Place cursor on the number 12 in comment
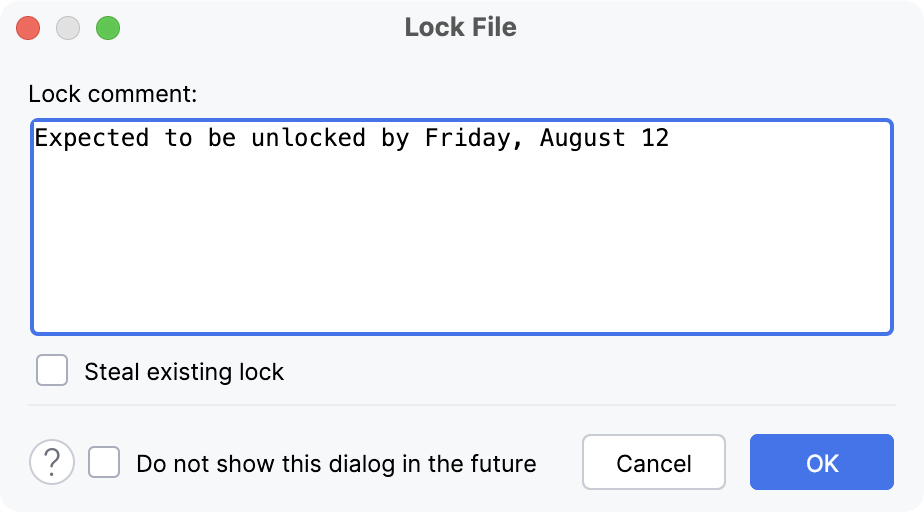This screenshot has height=512, width=924. 655,138
